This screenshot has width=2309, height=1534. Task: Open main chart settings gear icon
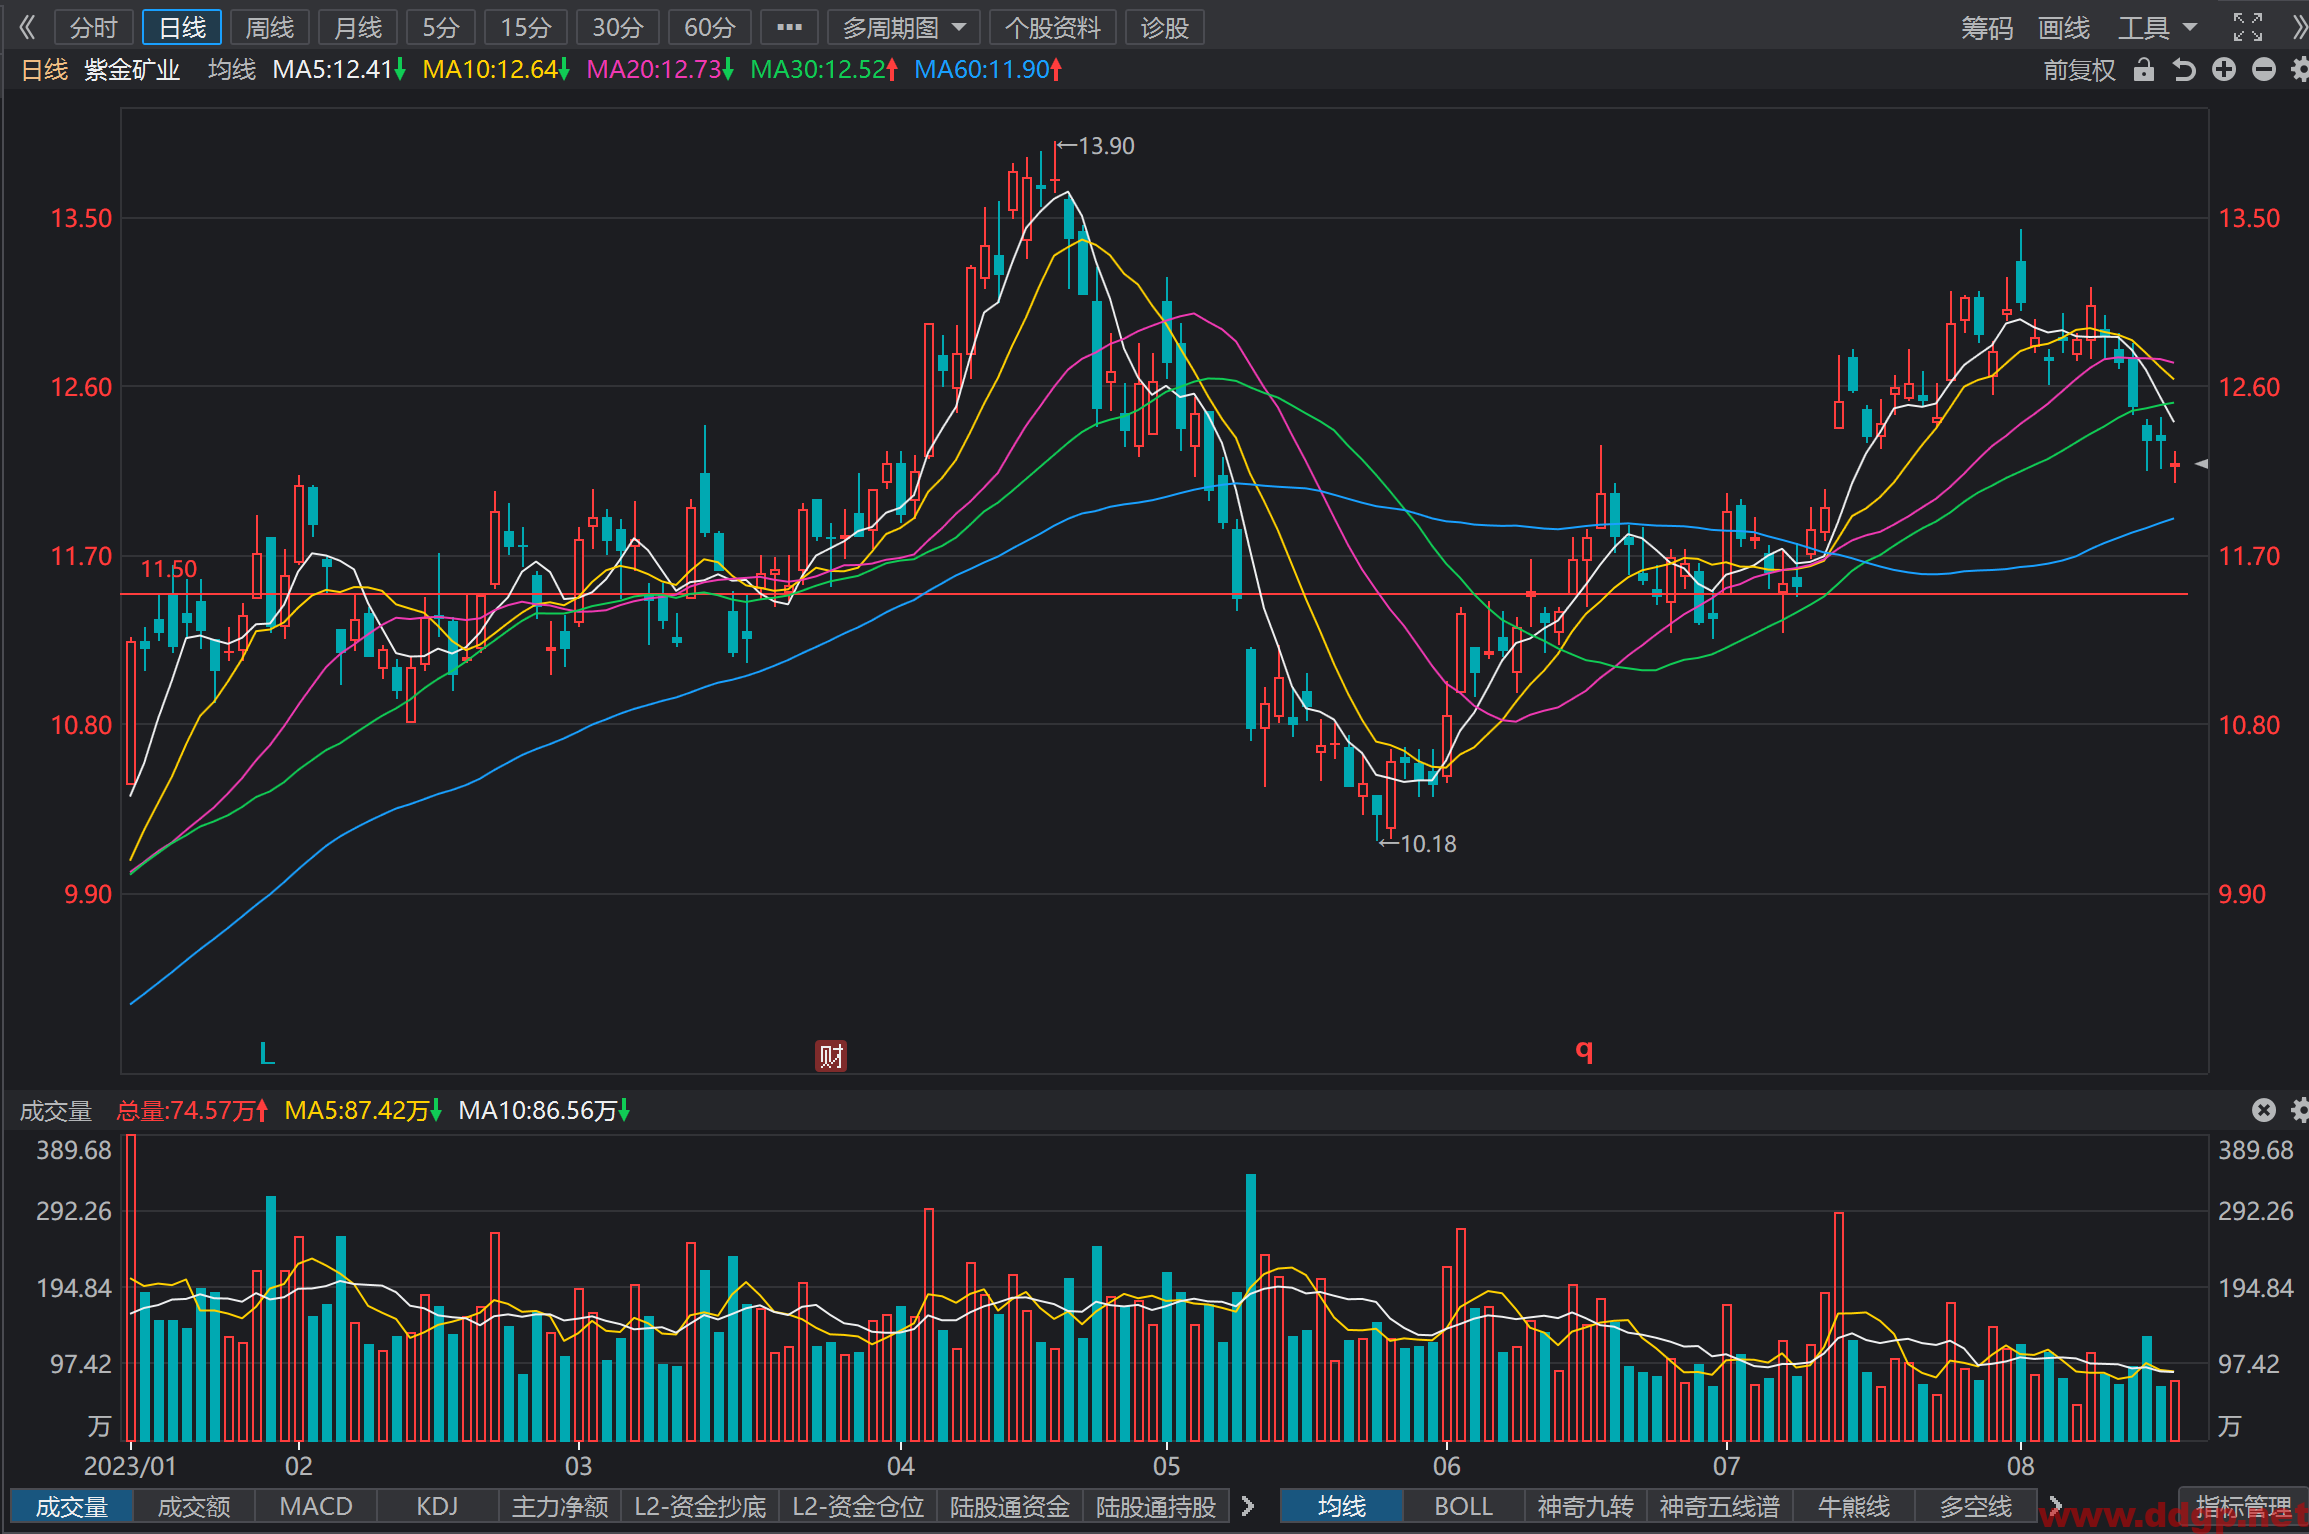tap(2300, 69)
